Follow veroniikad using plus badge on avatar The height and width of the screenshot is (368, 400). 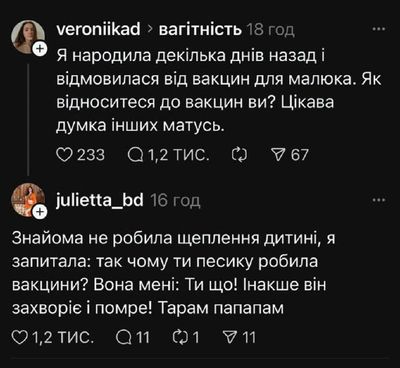tap(40, 49)
